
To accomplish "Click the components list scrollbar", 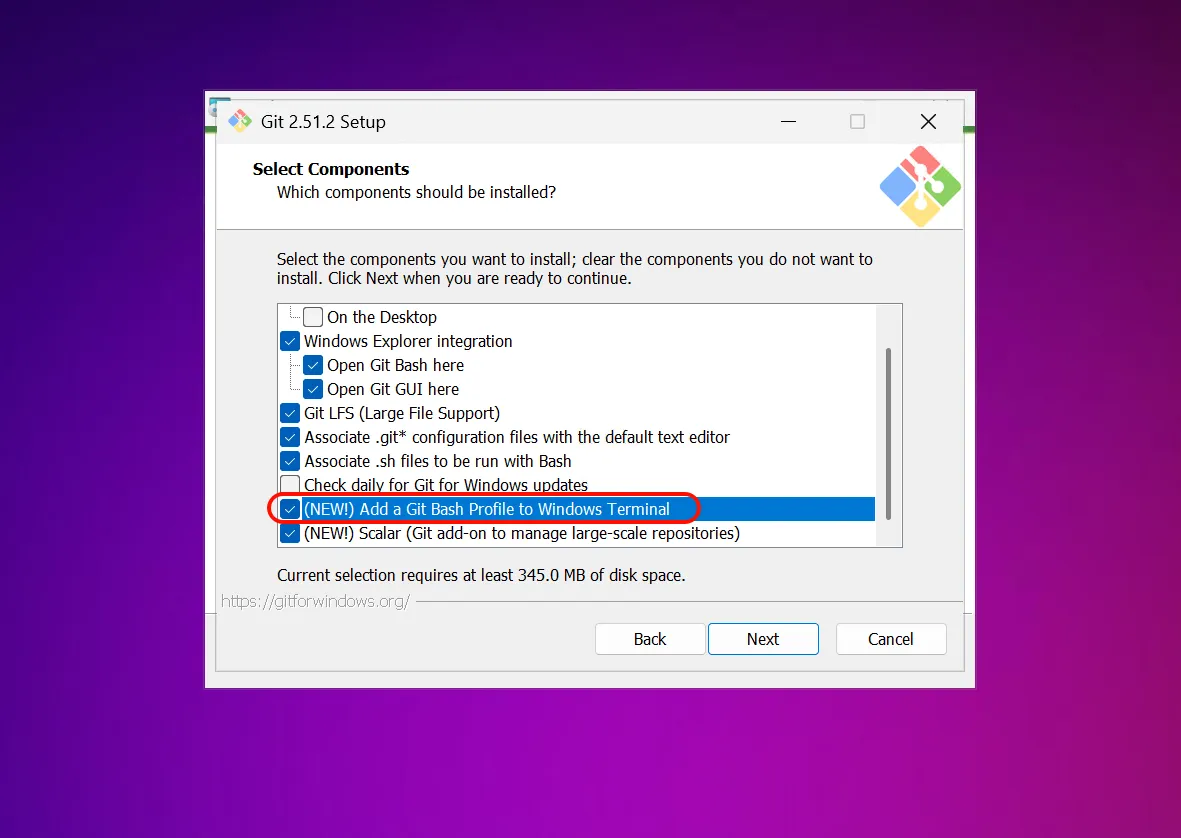I will click(889, 433).
